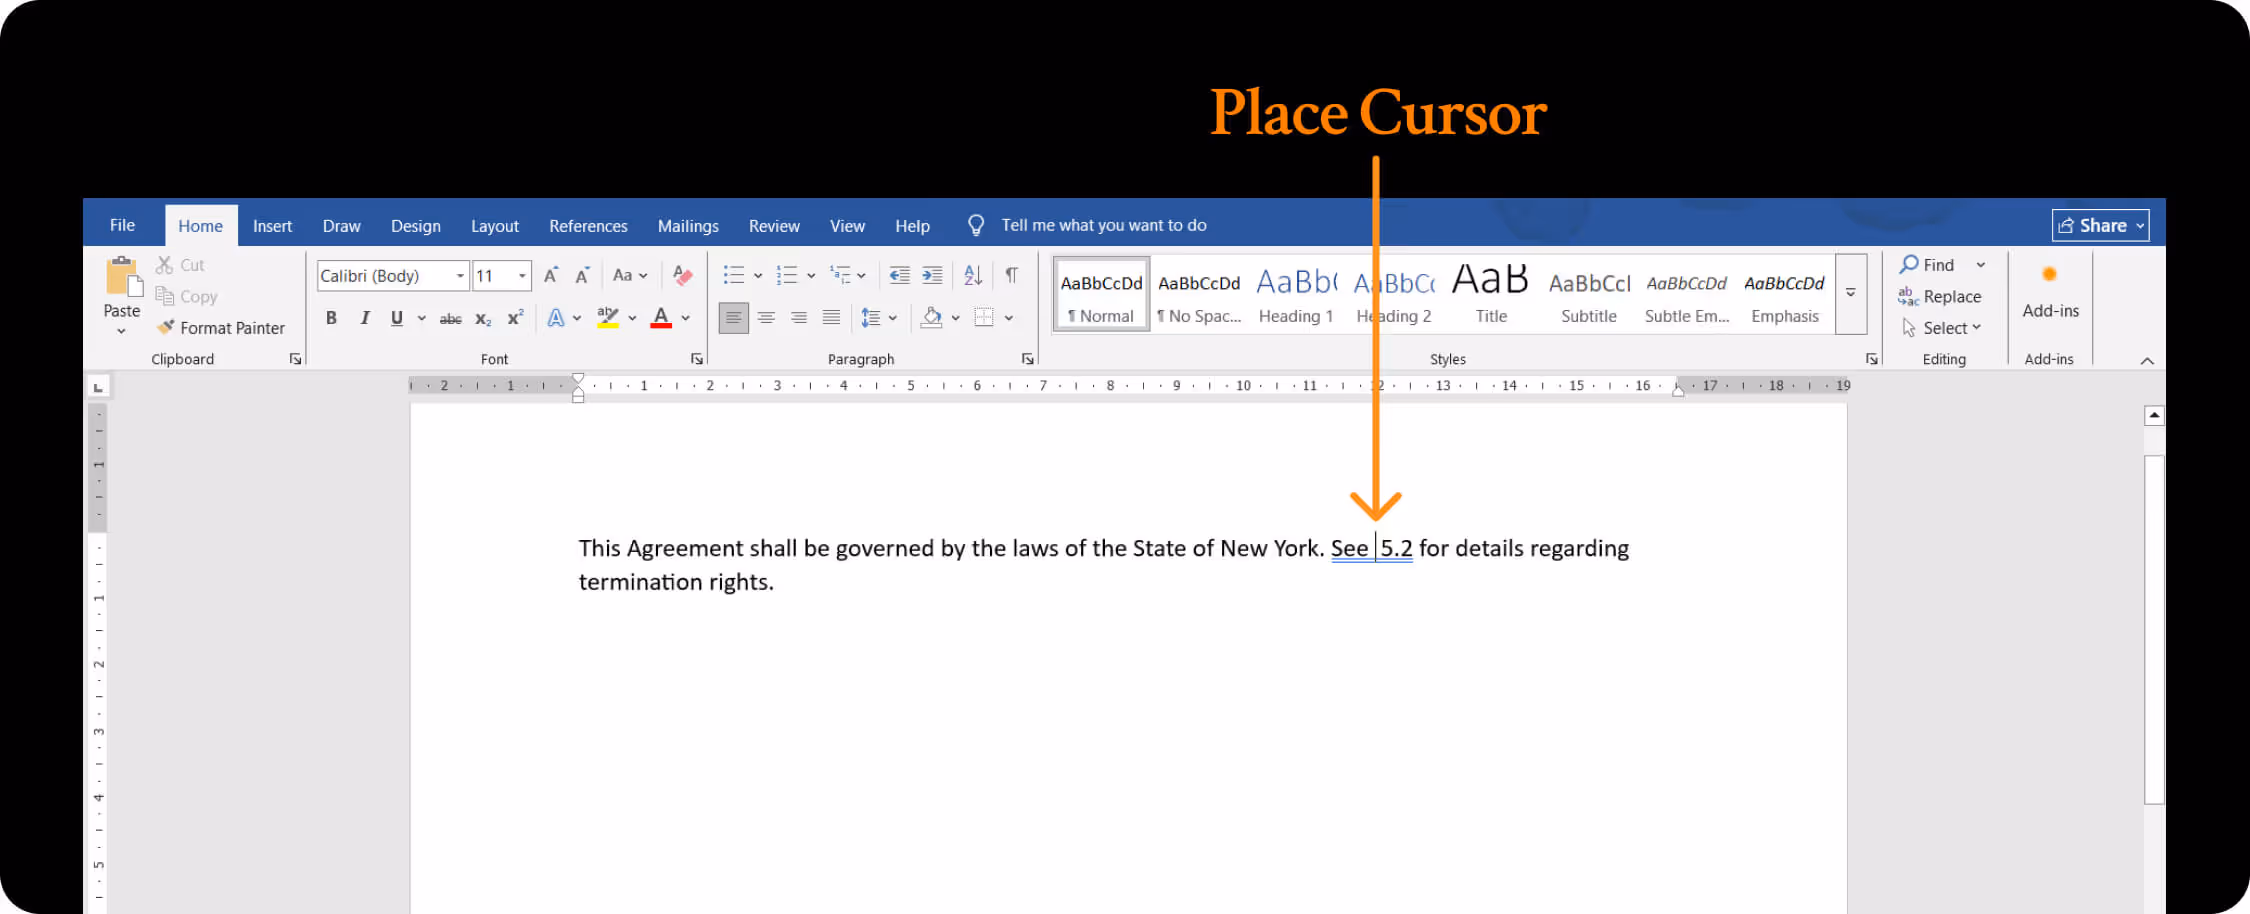Image resolution: width=2250 pixels, height=914 pixels.
Task: Decrease paragraph indent
Action: click(900, 275)
